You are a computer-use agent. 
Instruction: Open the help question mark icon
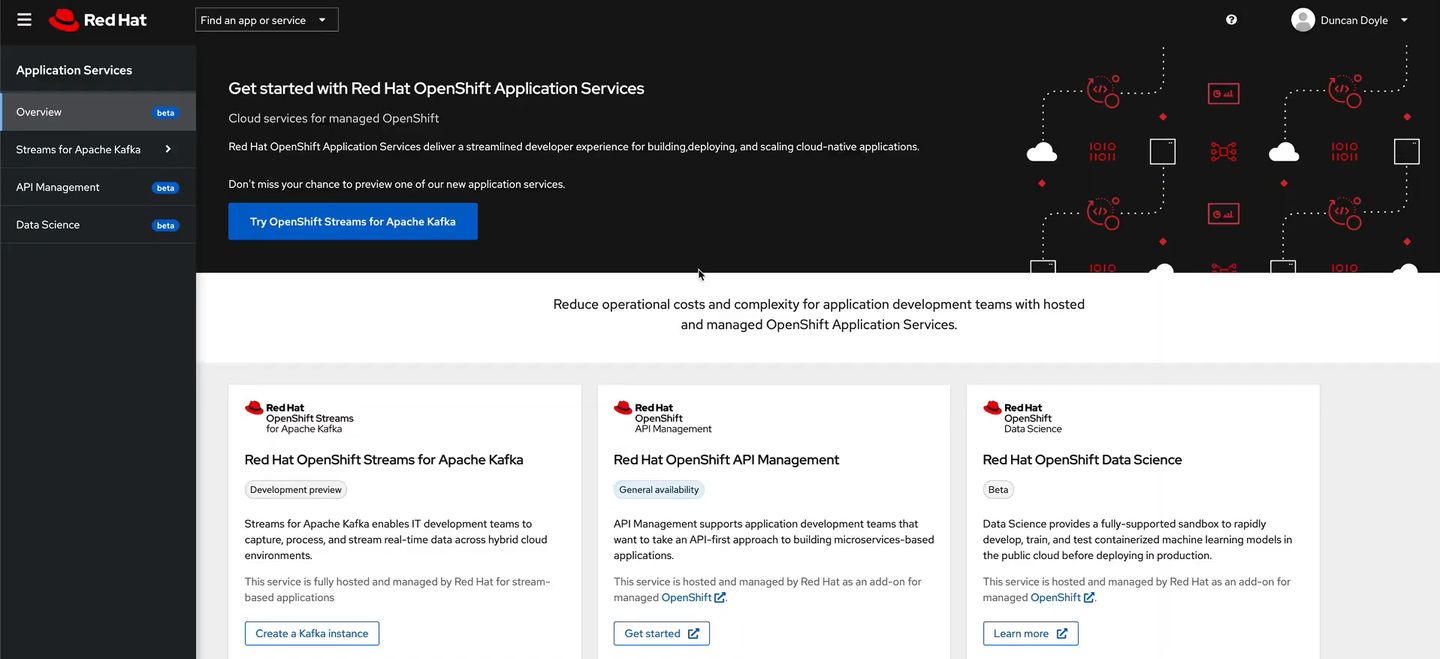(x=1231, y=20)
